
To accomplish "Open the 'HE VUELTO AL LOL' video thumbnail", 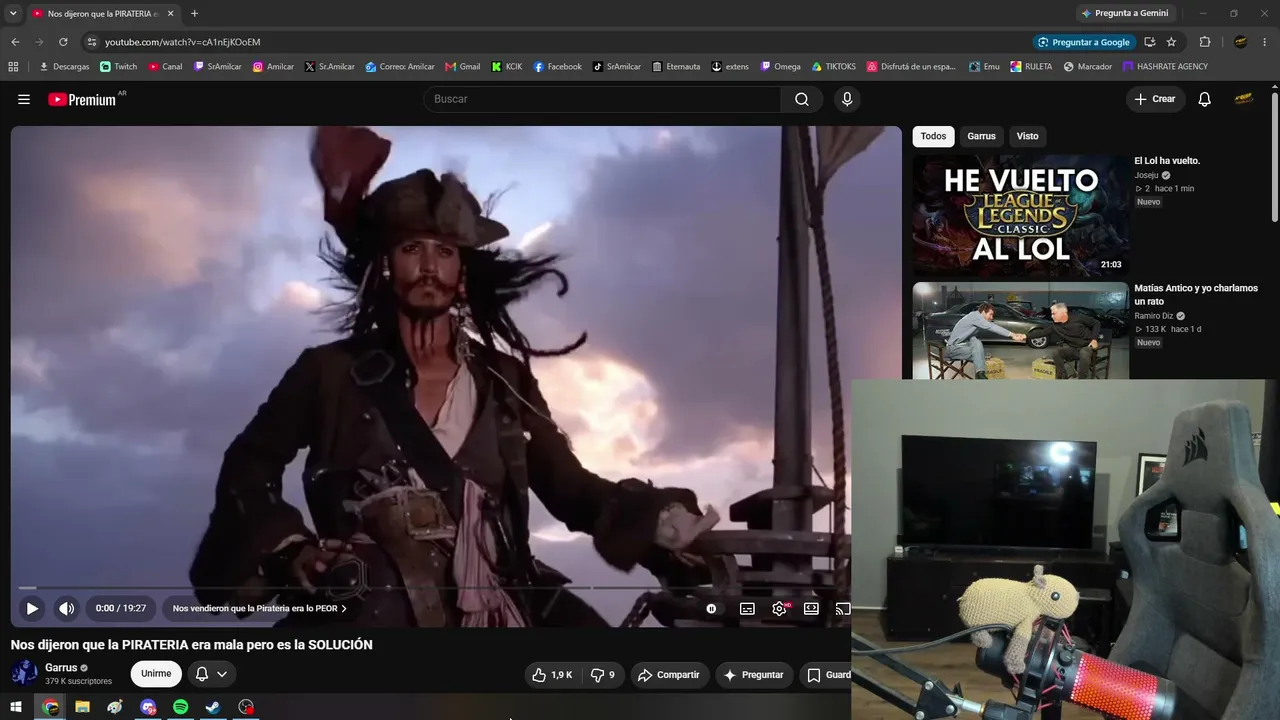I will 1020,215.
